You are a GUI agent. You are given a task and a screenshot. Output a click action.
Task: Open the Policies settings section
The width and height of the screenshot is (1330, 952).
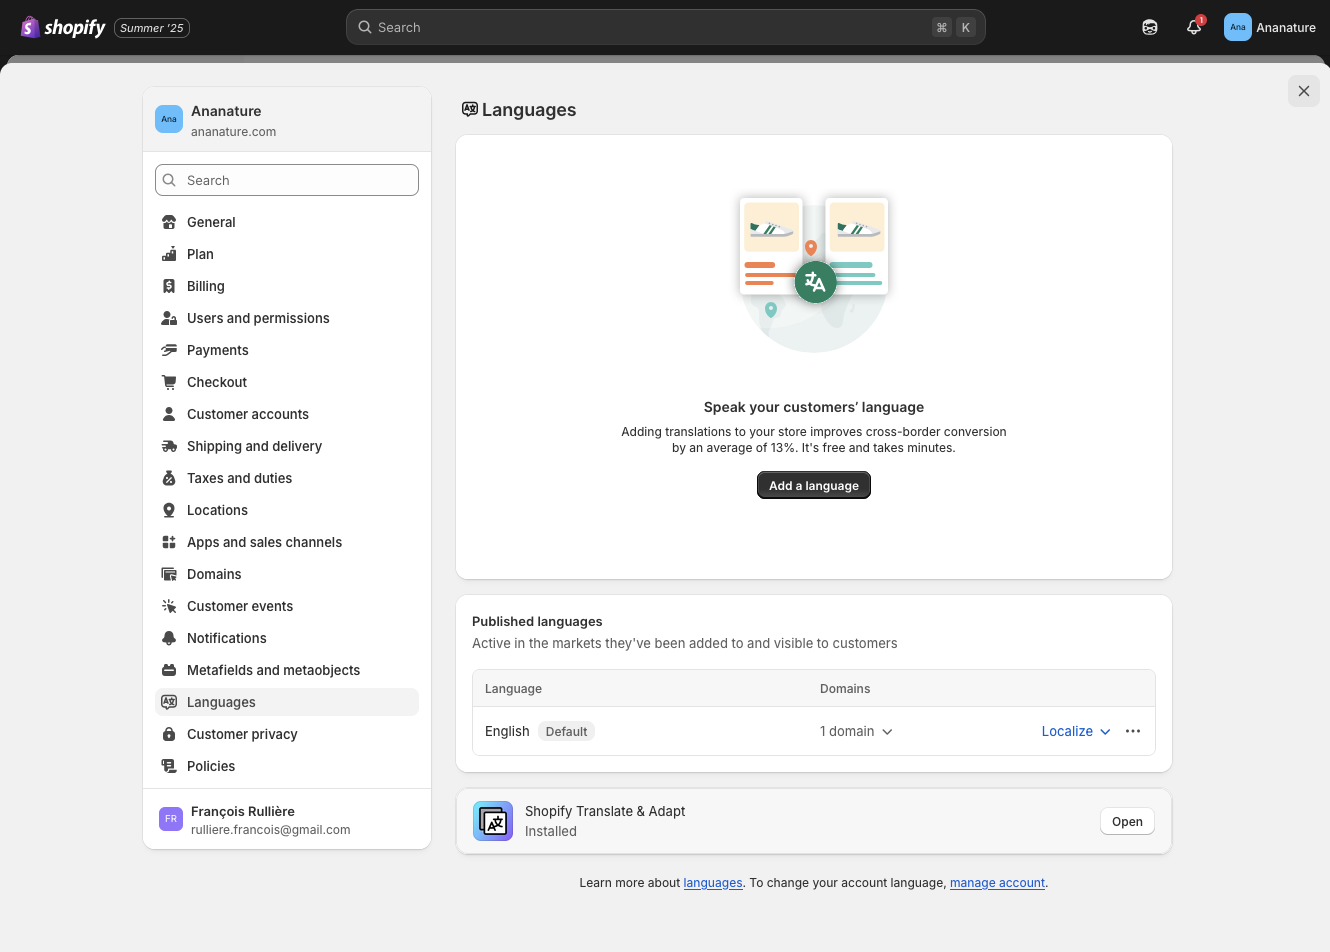point(211,765)
